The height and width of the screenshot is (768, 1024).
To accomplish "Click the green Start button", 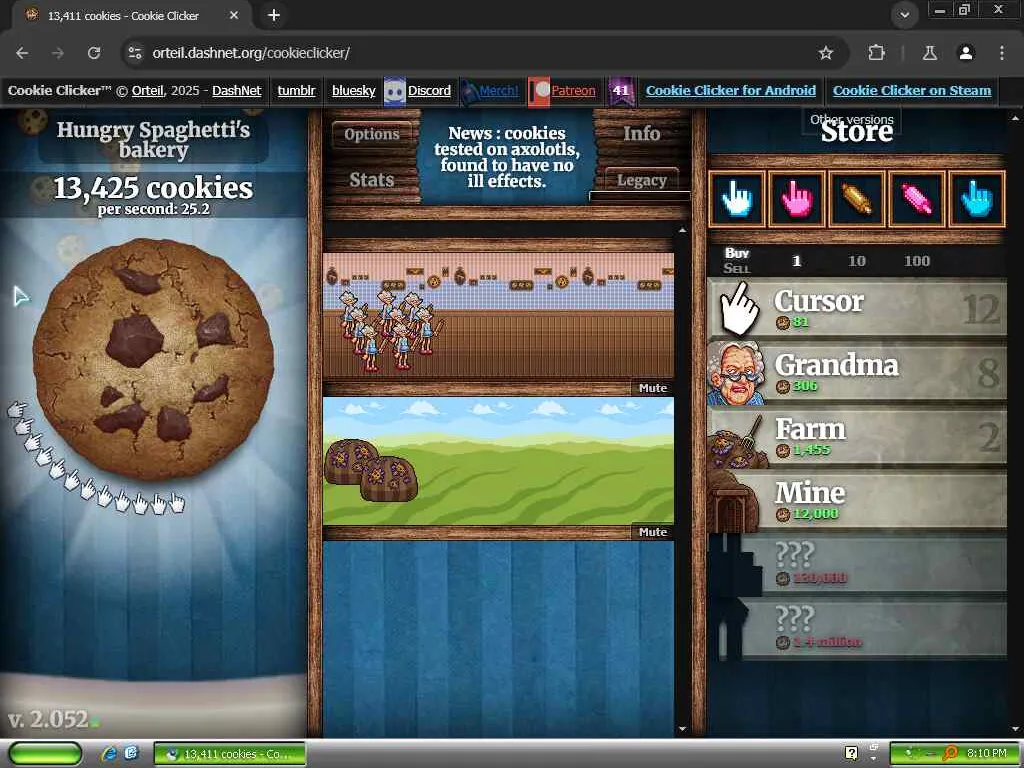I will click(45, 754).
